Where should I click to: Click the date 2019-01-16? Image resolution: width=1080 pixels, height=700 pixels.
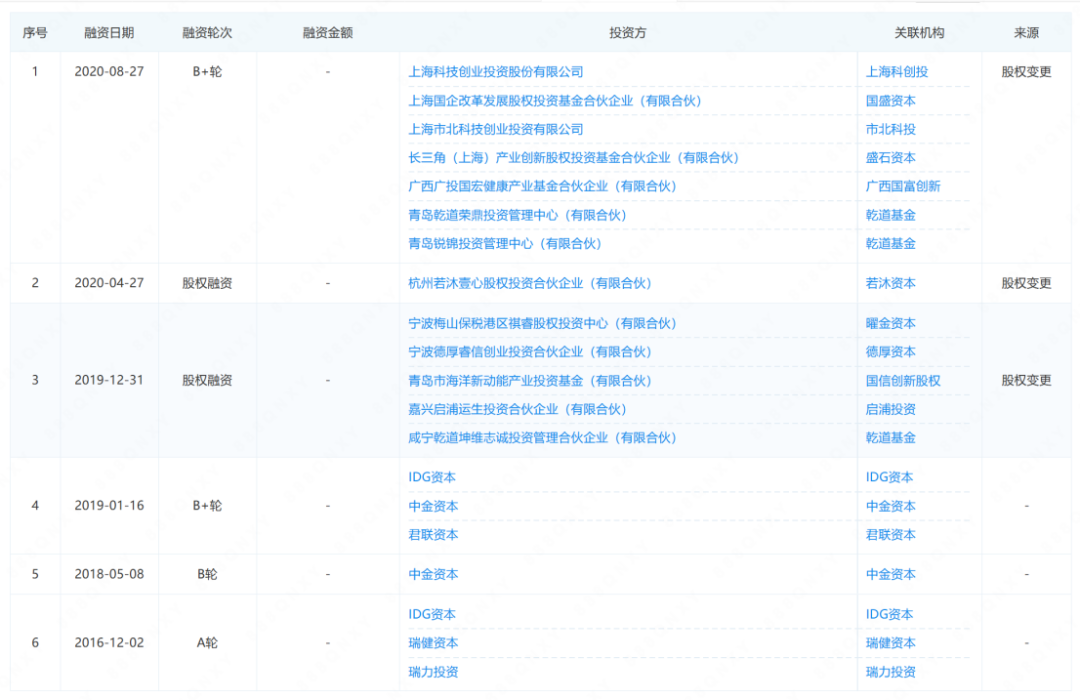[x=109, y=506]
